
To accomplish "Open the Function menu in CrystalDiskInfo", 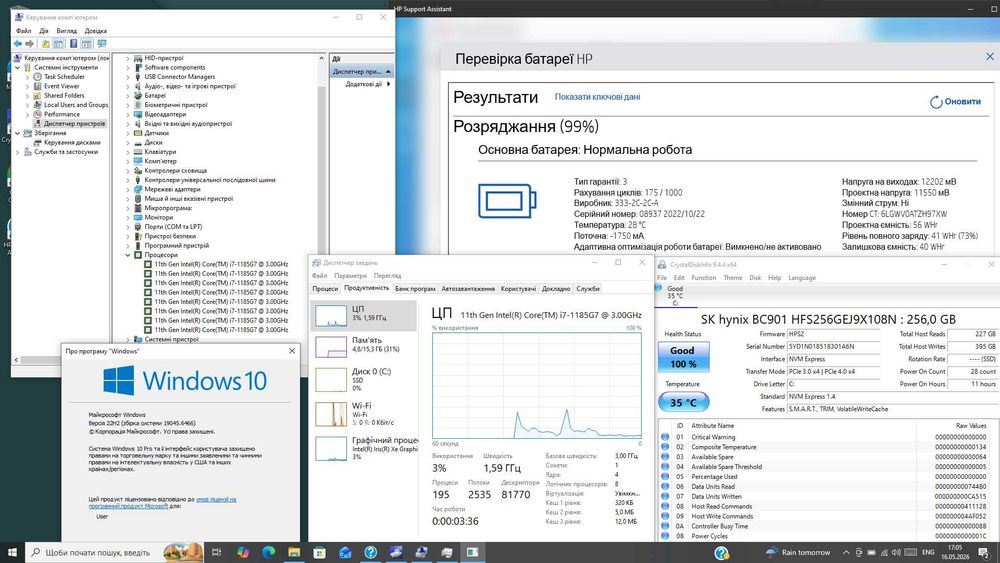I will 703,278.
